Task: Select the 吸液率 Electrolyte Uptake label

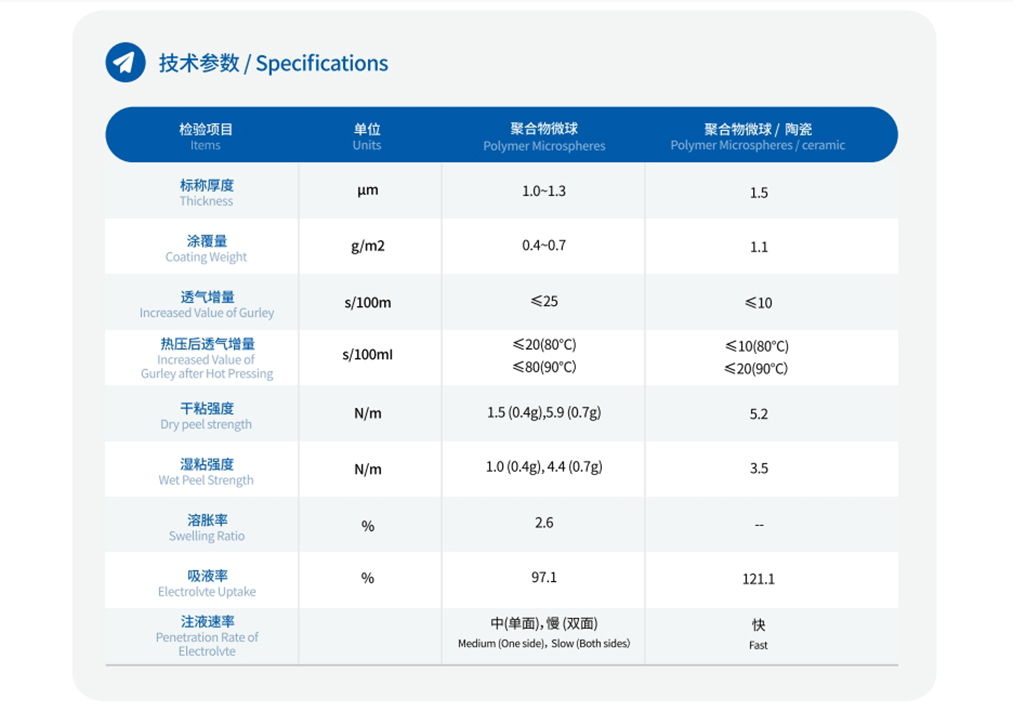Action: [207, 583]
